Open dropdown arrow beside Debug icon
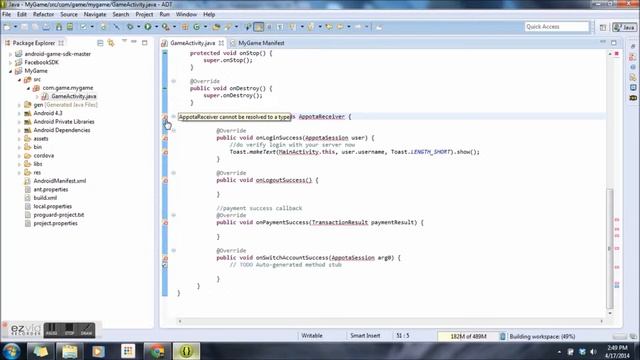This screenshot has height=360, width=640. [138, 27]
